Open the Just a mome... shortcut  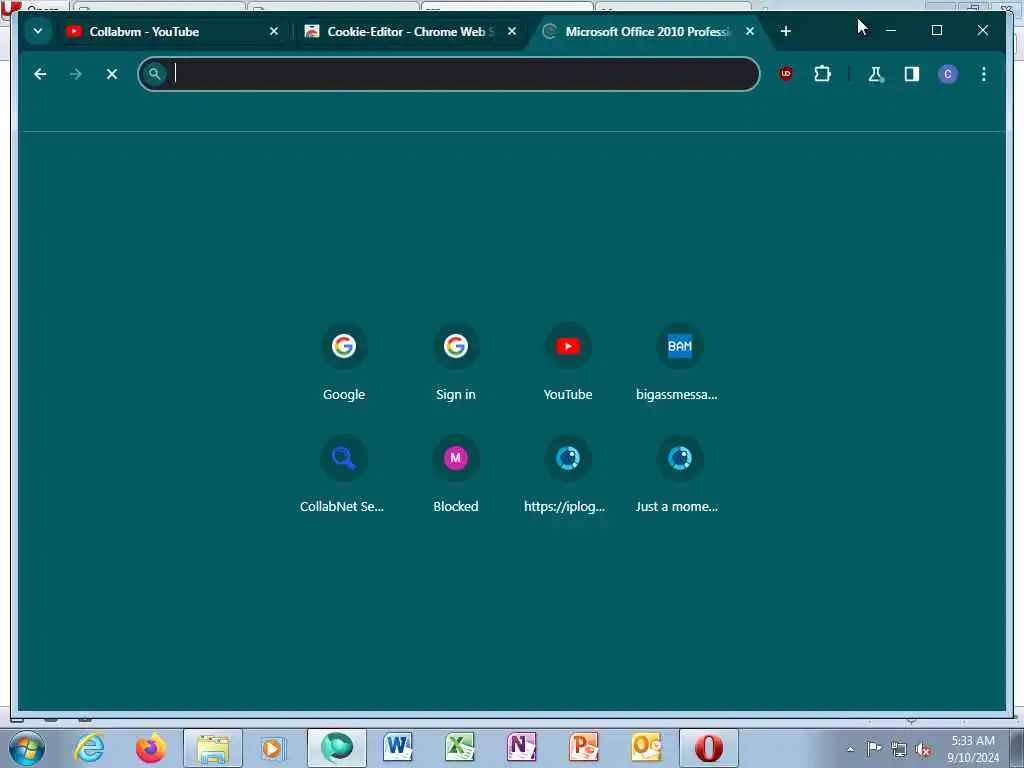679,475
